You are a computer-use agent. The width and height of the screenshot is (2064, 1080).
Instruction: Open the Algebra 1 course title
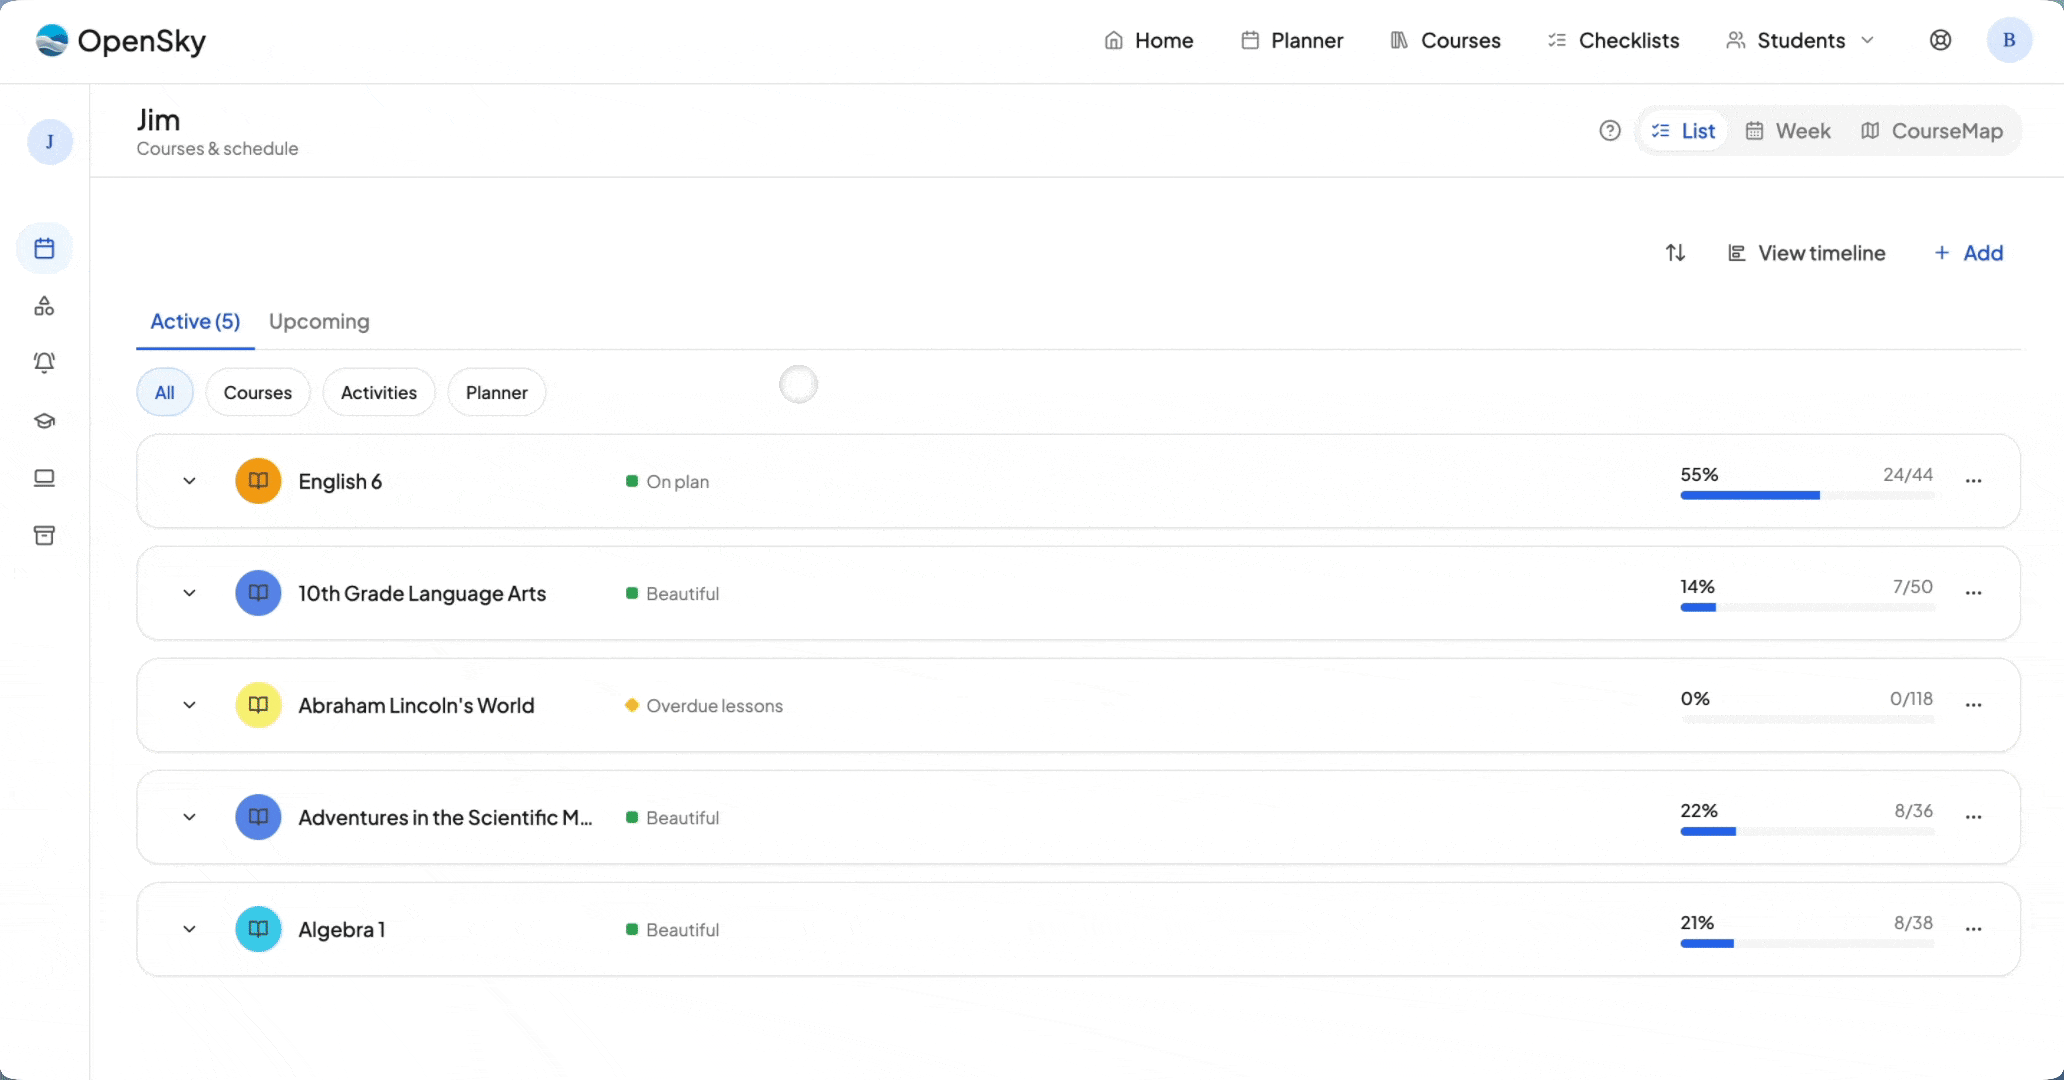(342, 929)
